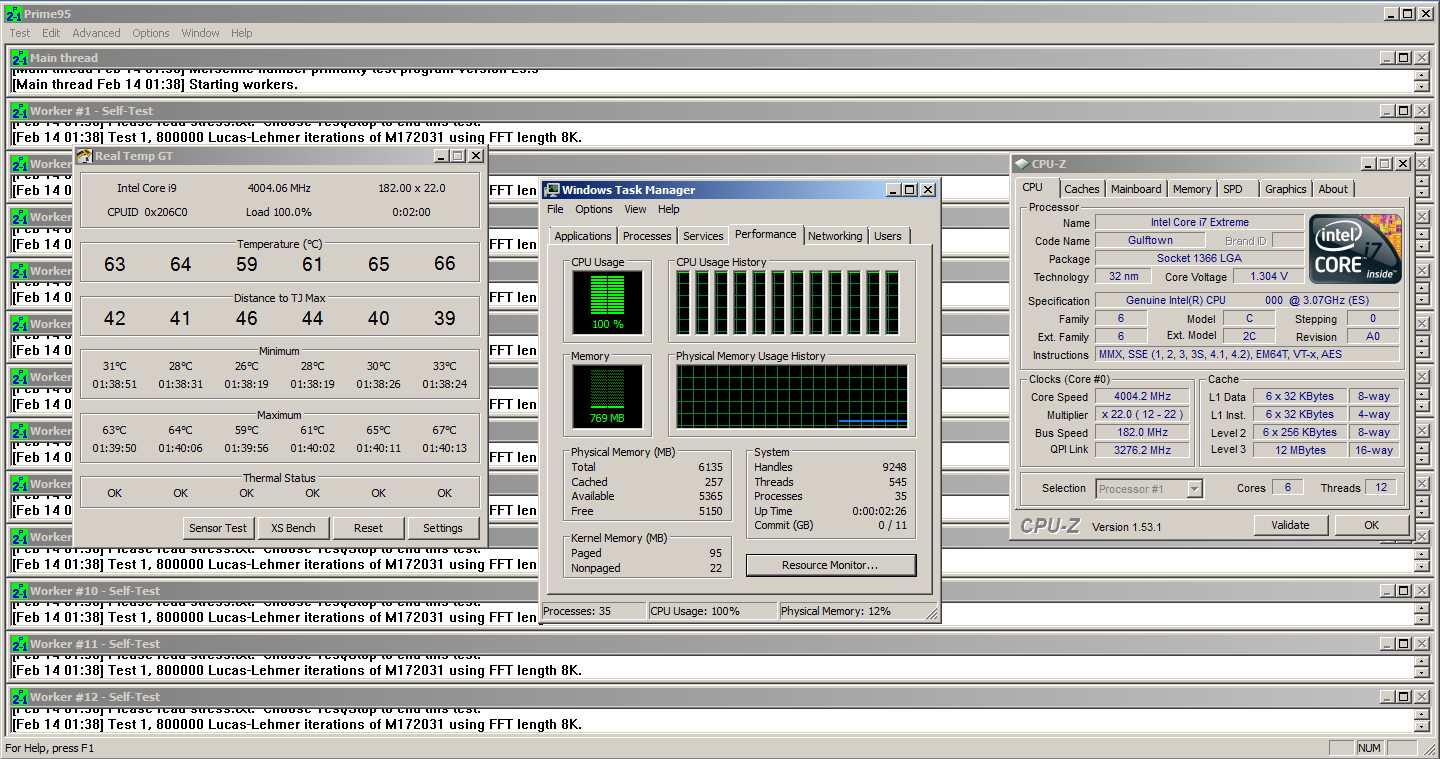Open Task Manager's Options menu
Screen dimensions: 1440x759
pos(593,209)
